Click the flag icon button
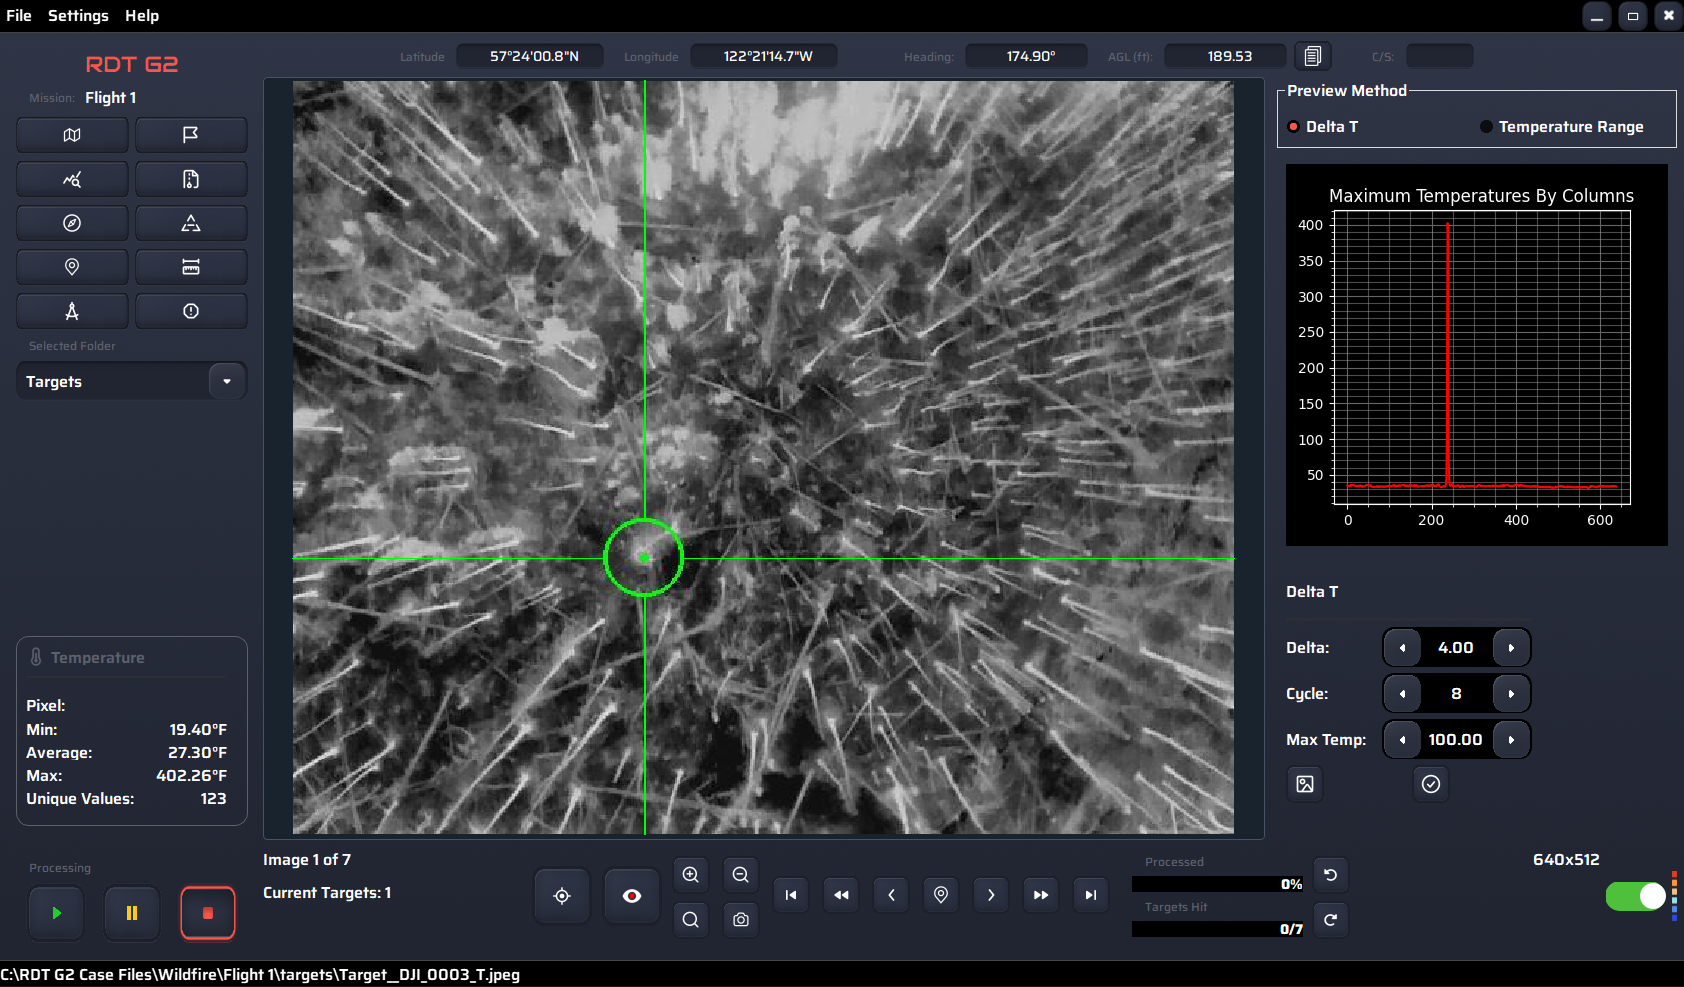1684x987 pixels. coord(191,135)
